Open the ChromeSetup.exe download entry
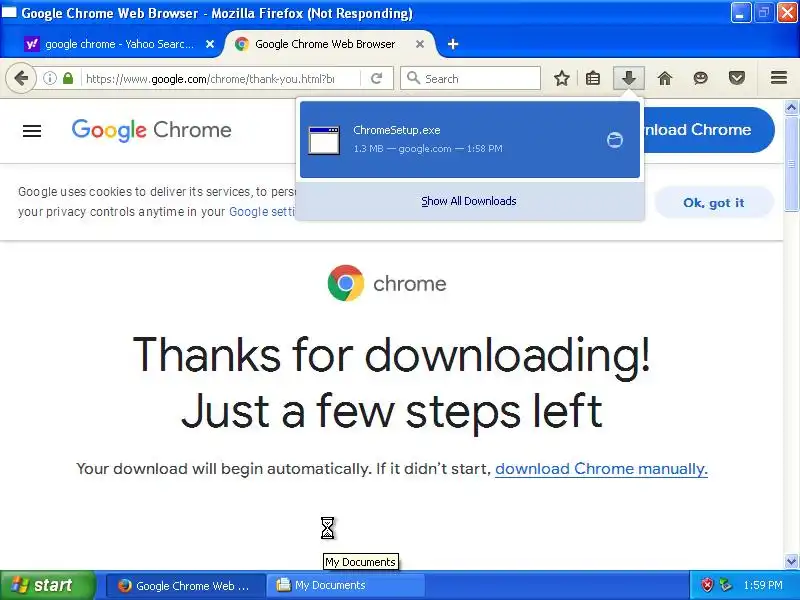 (x=469, y=140)
